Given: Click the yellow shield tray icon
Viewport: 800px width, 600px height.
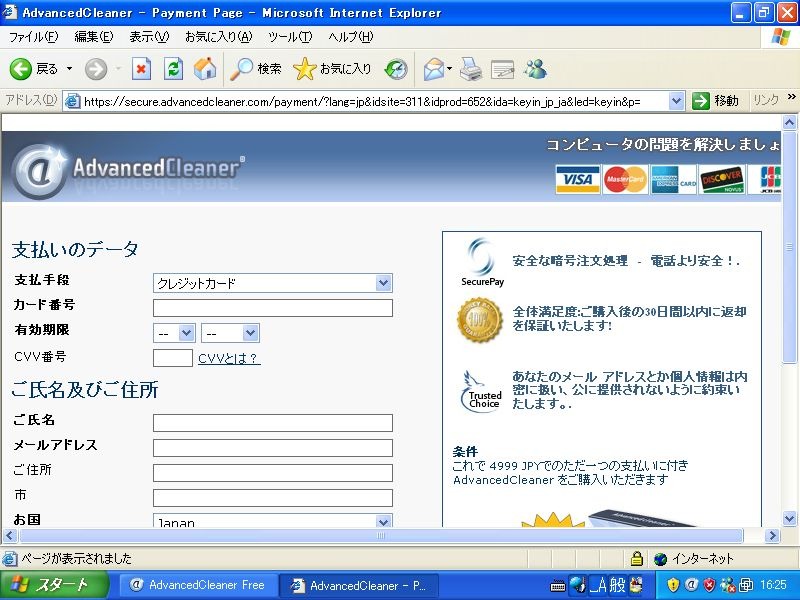Looking at the screenshot, I should tap(673, 585).
